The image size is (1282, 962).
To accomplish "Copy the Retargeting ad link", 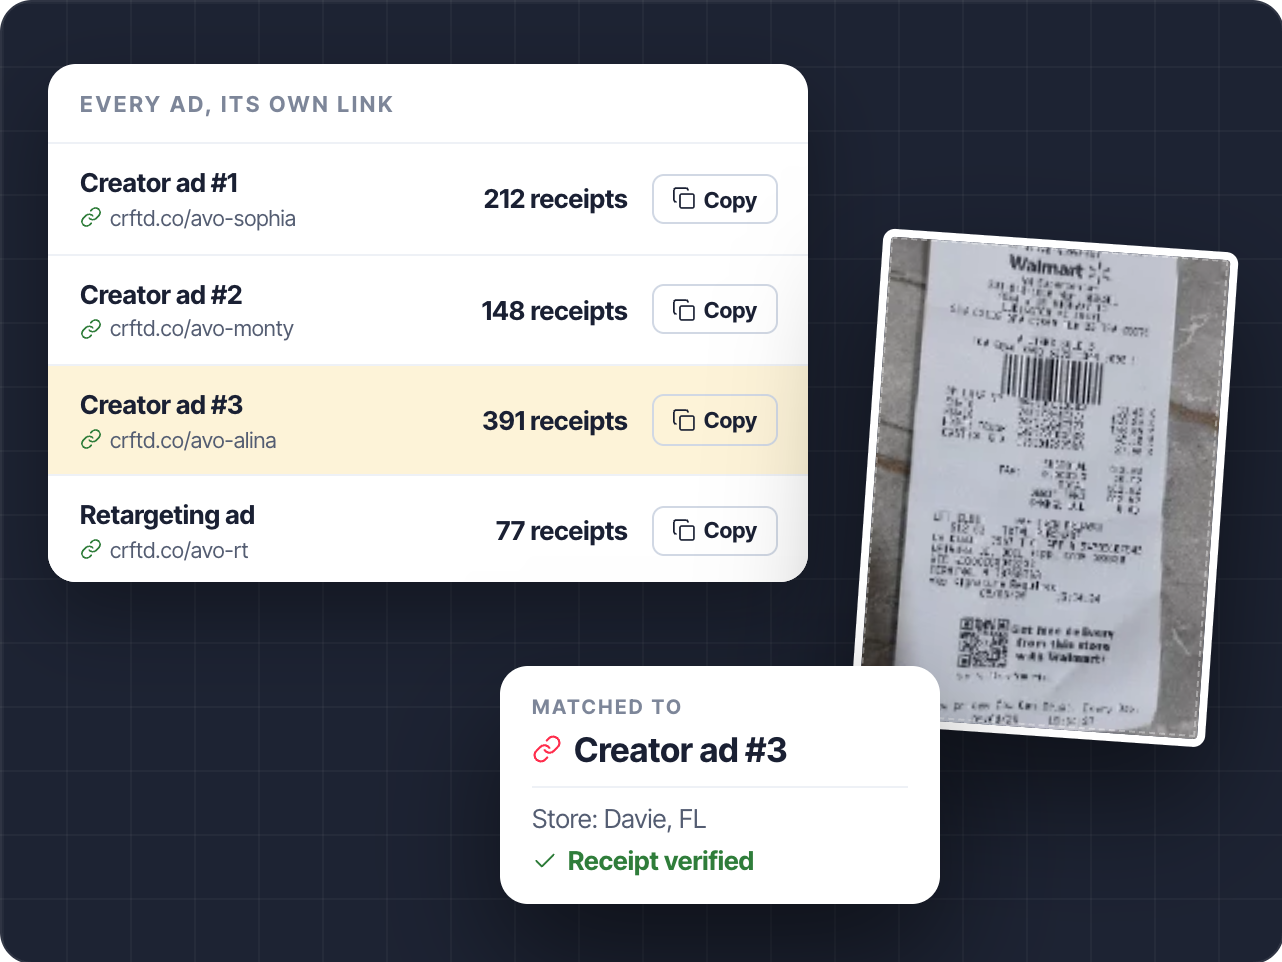I will 715,530.
